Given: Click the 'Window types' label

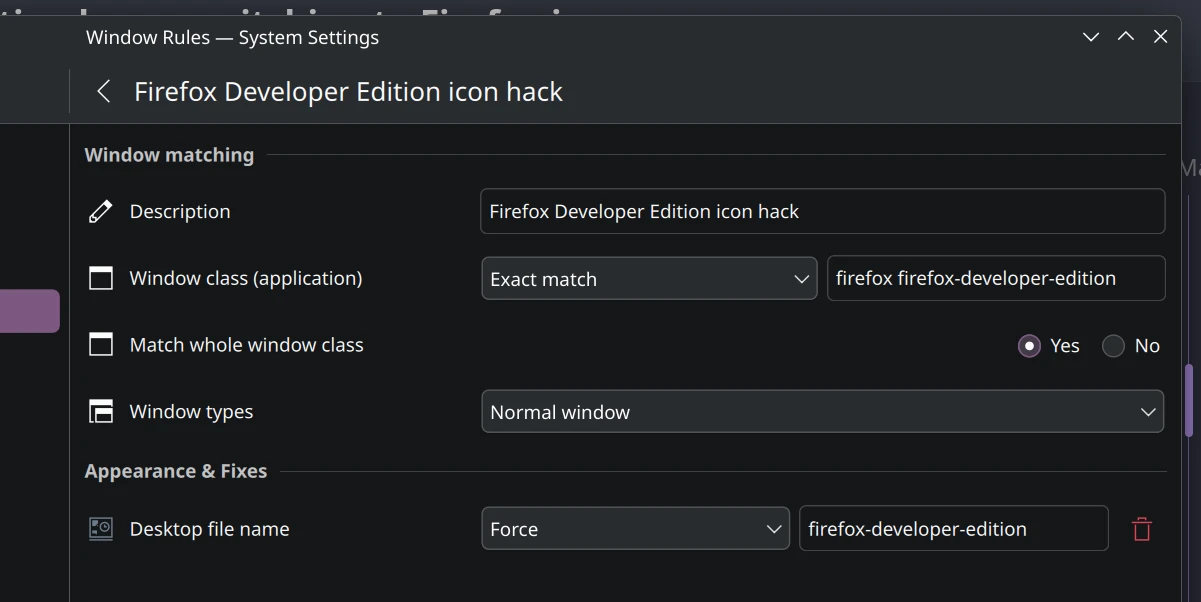Looking at the screenshot, I should click(x=191, y=412).
